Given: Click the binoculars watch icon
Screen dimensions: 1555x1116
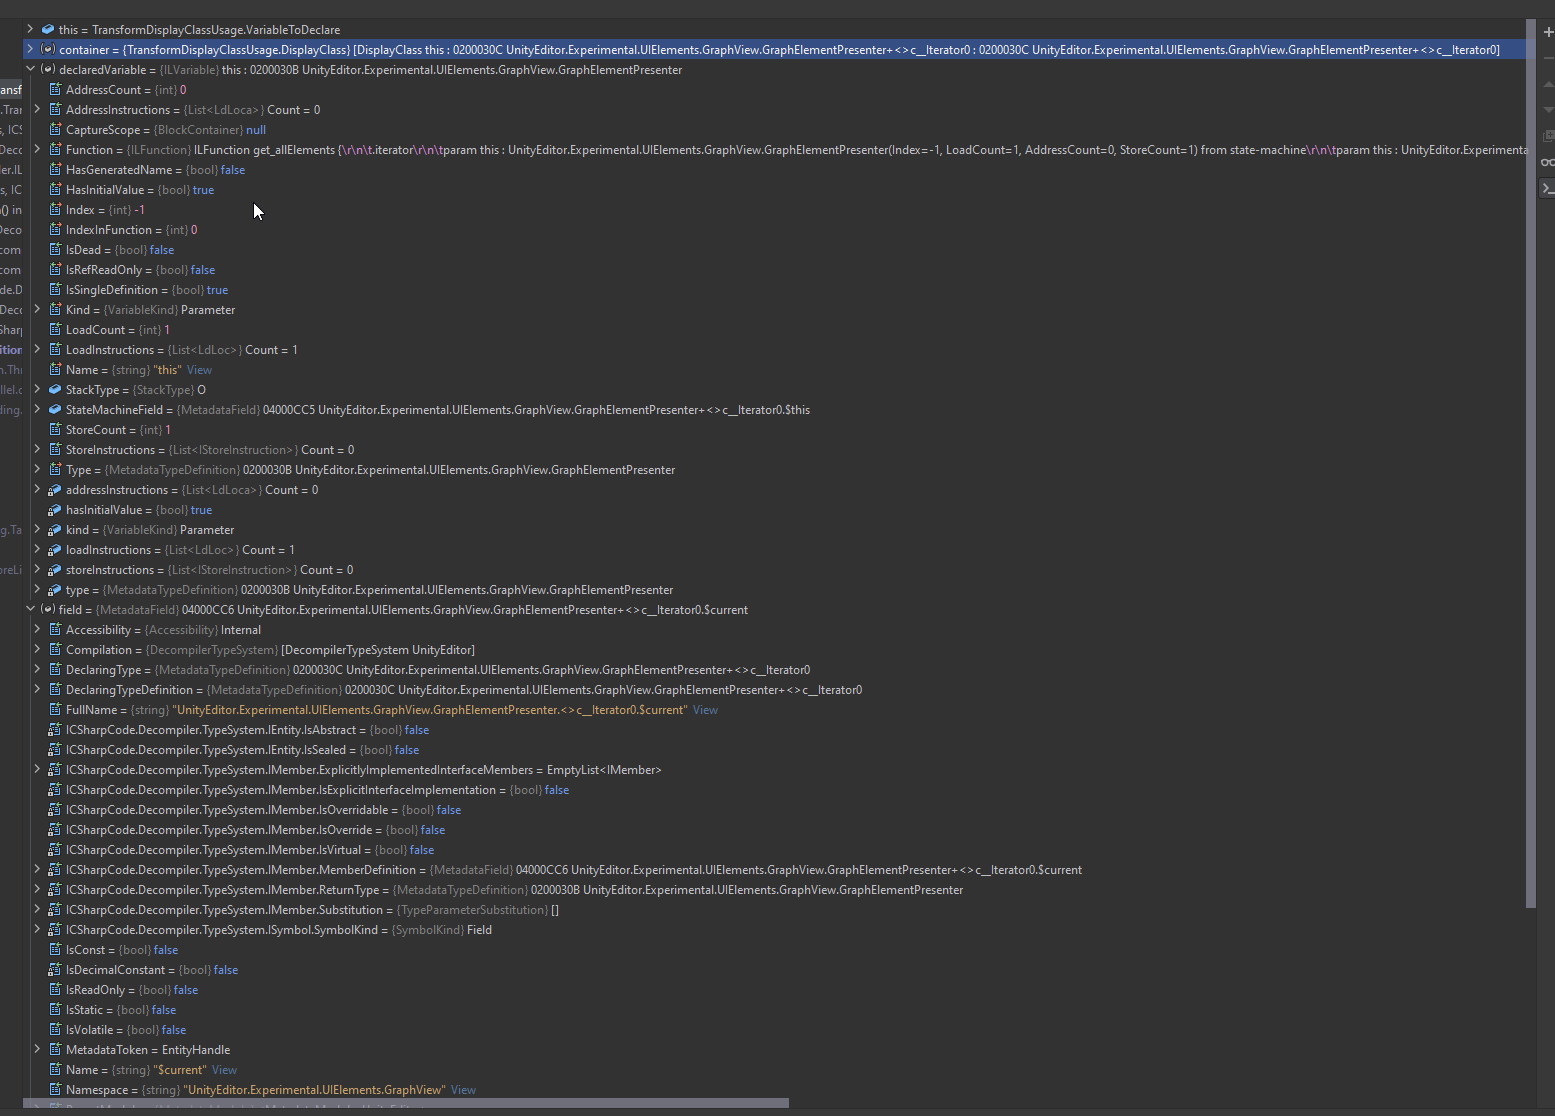Looking at the screenshot, I should tap(1548, 161).
